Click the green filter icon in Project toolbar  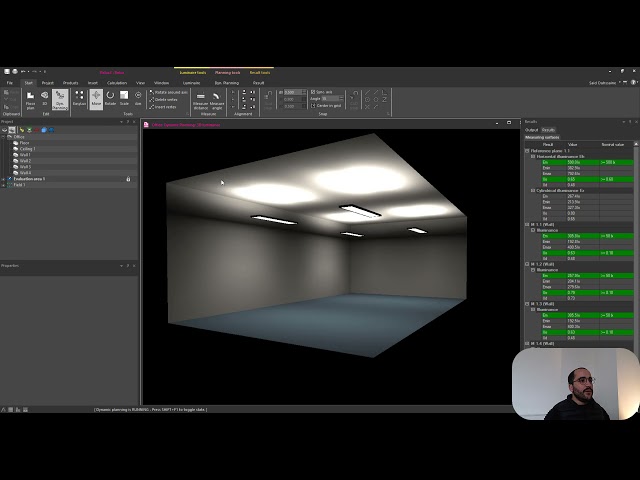29,130
